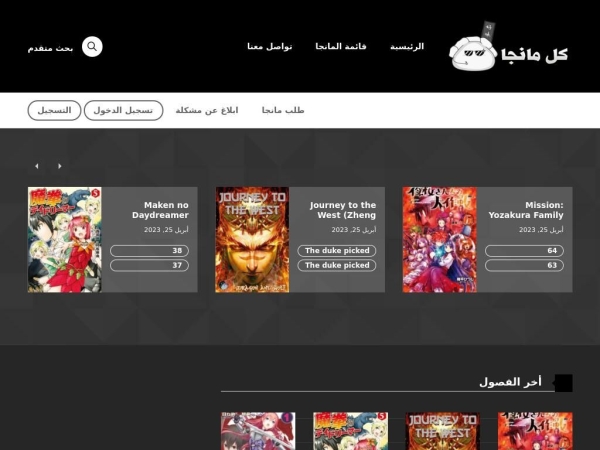Open Journey to the West title

coord(342,210)
